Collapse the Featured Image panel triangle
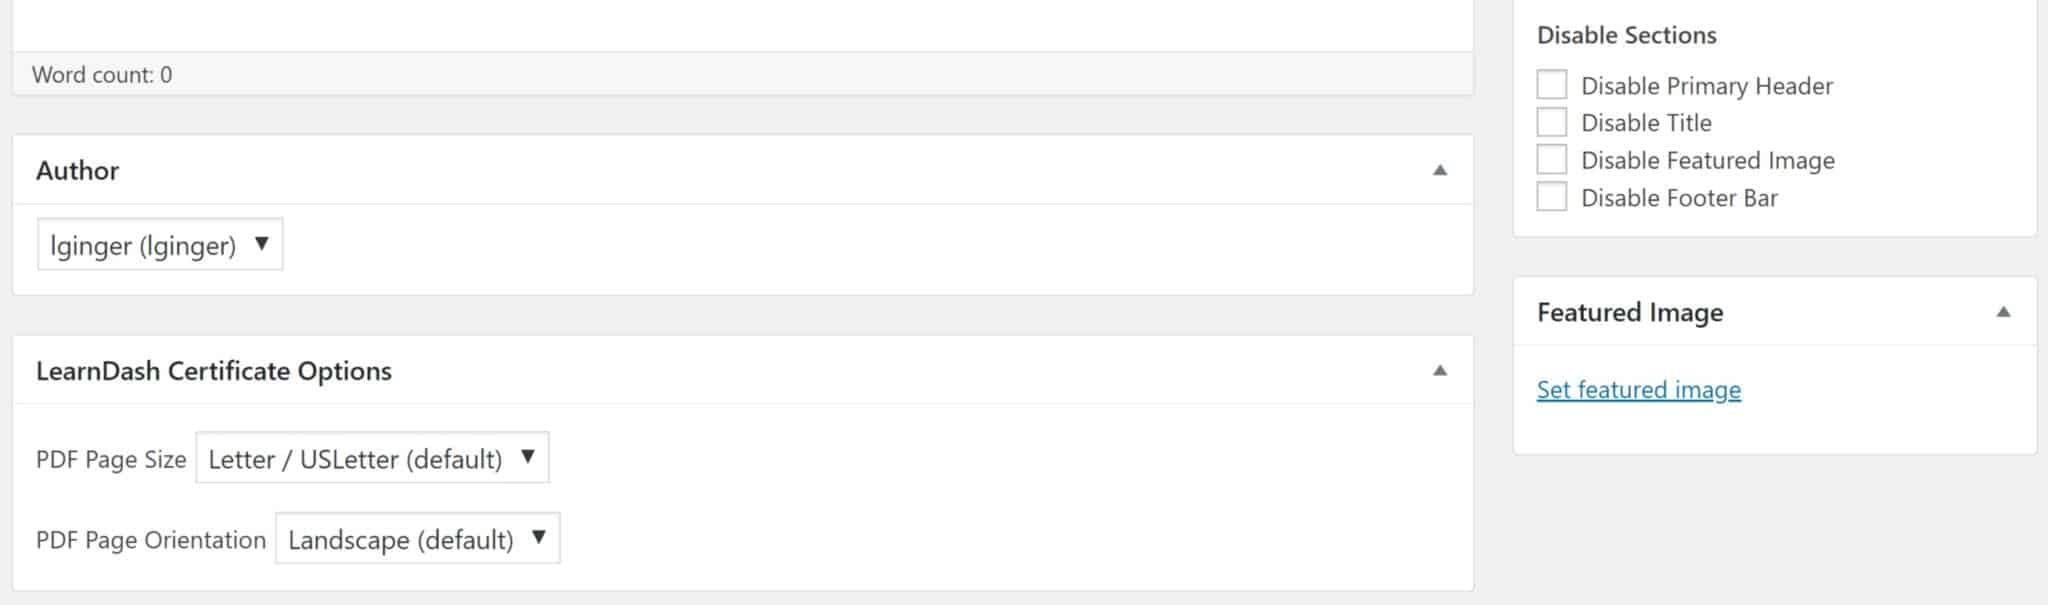This screenshot has width=2048, height=605. pyautogui.click(x=2003, y=312)
